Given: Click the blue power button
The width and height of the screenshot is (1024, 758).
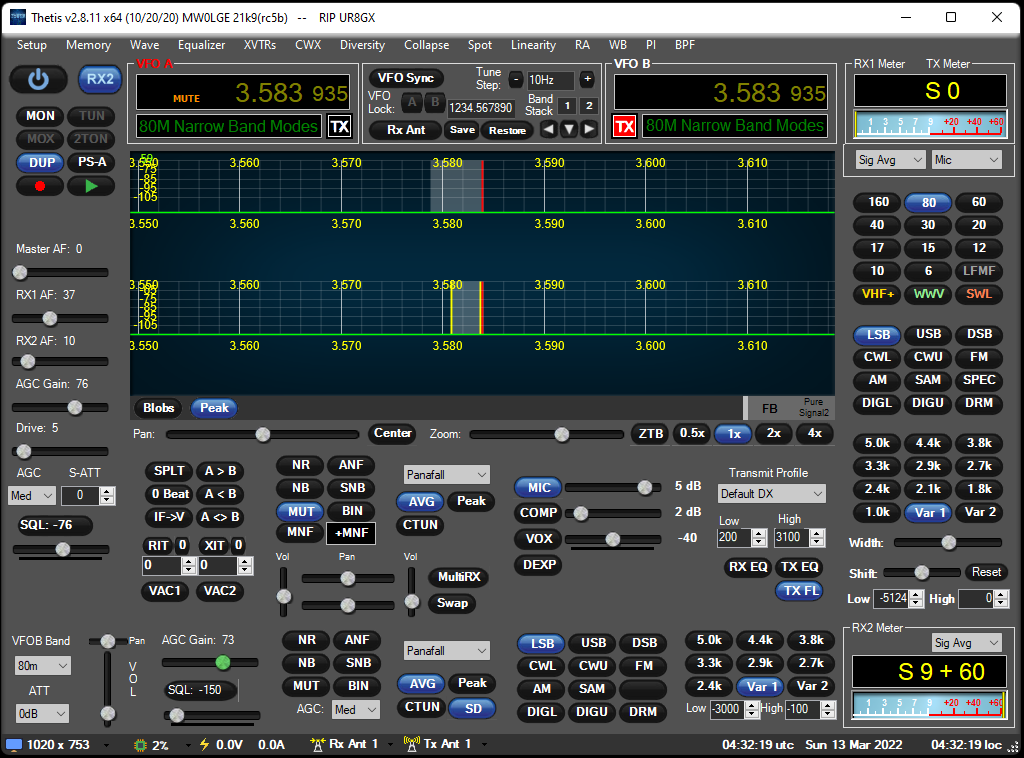Looking at the screenshot, I should click(39, 79).
